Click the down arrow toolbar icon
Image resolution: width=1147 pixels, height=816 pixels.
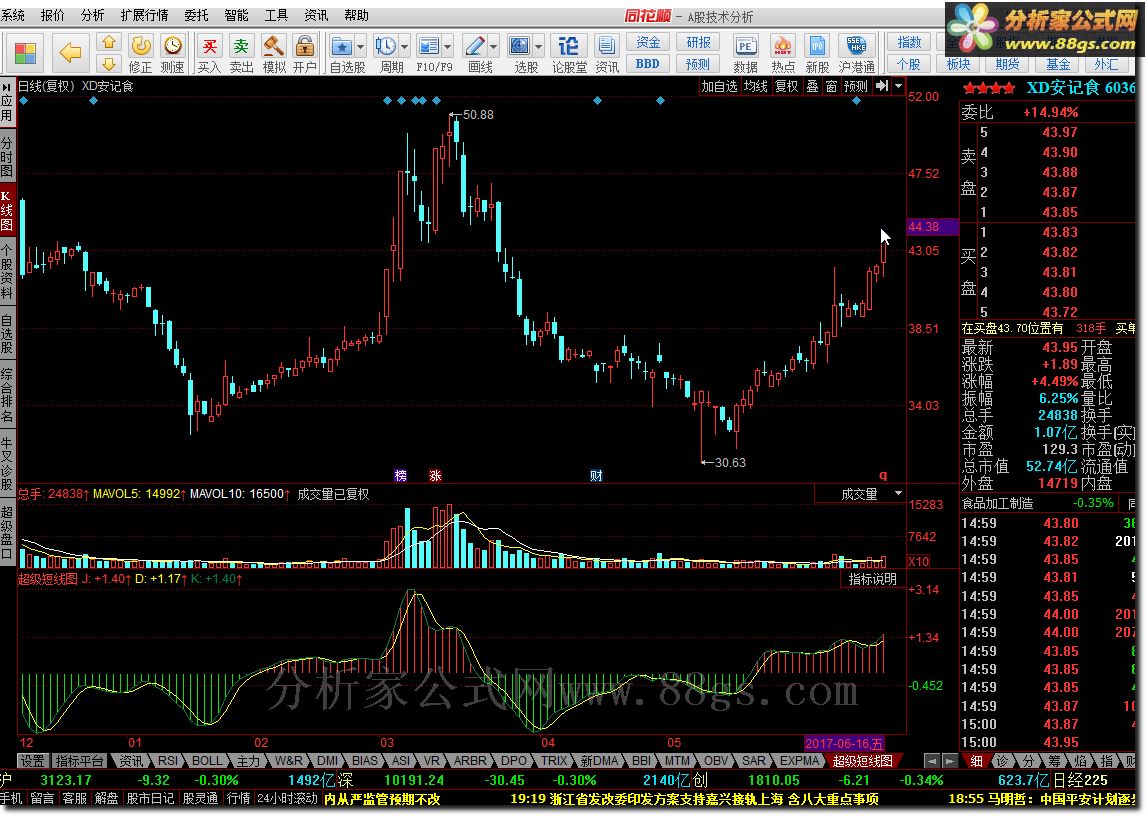coord(109,64)
